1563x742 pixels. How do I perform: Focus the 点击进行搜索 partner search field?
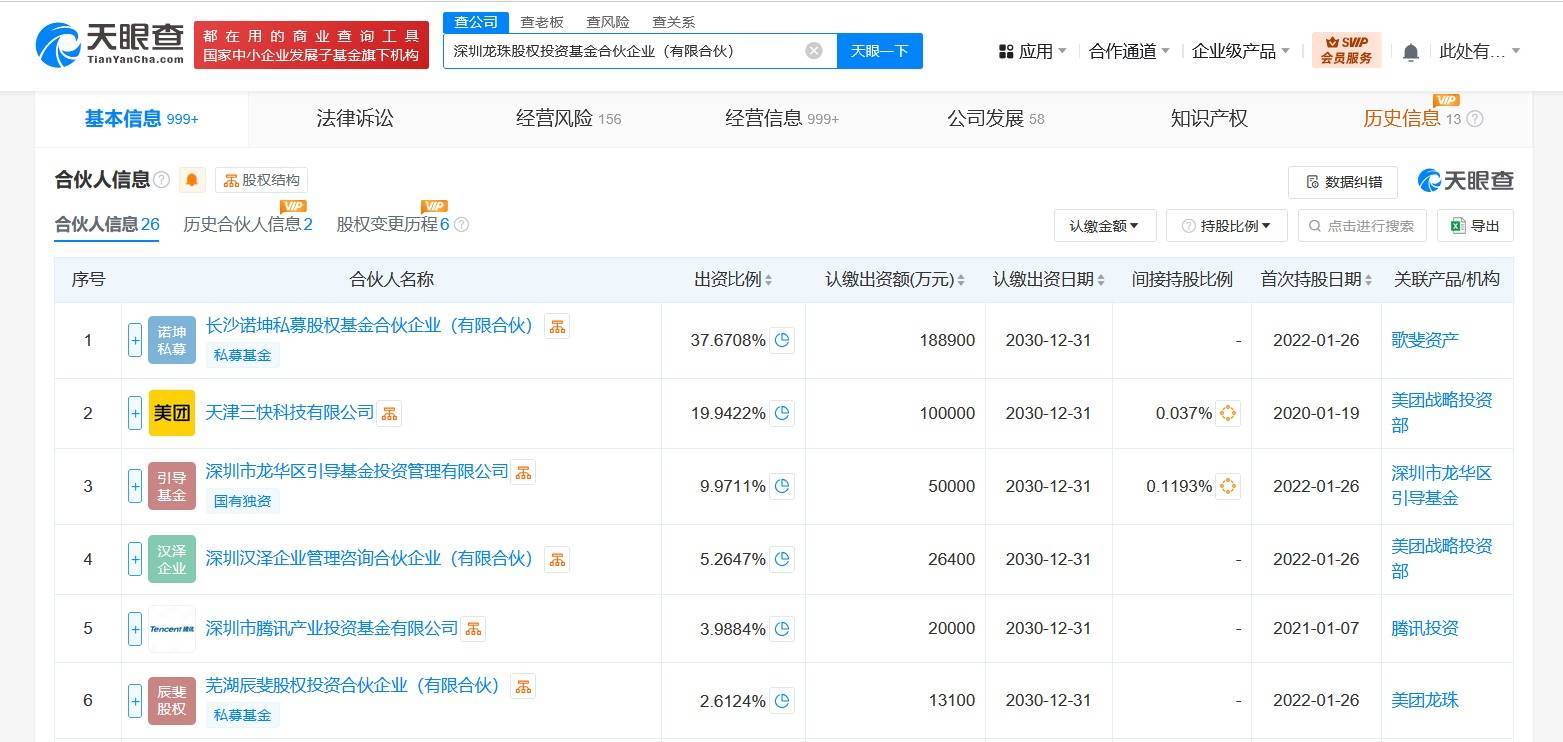(x=1362, y=226)
